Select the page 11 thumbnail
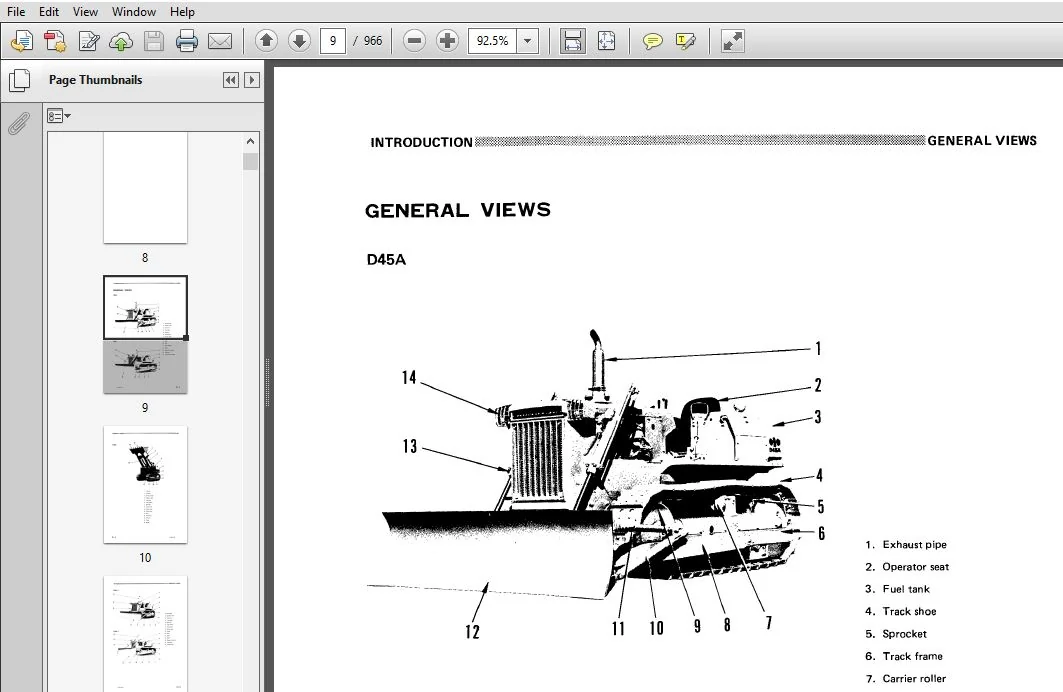 pos(145,634)
